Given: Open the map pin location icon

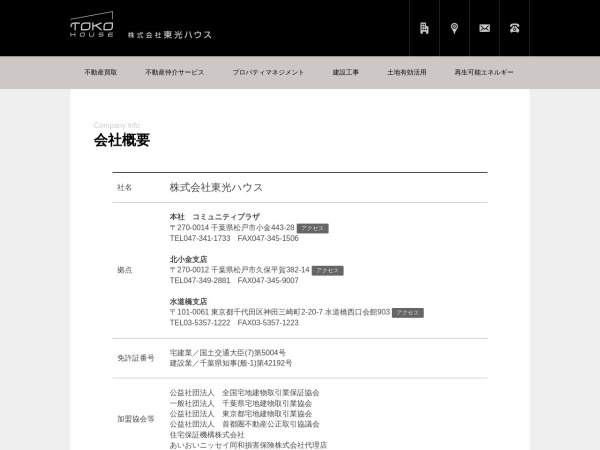Looking at the screenshot, I should click(x=454, y=28).
